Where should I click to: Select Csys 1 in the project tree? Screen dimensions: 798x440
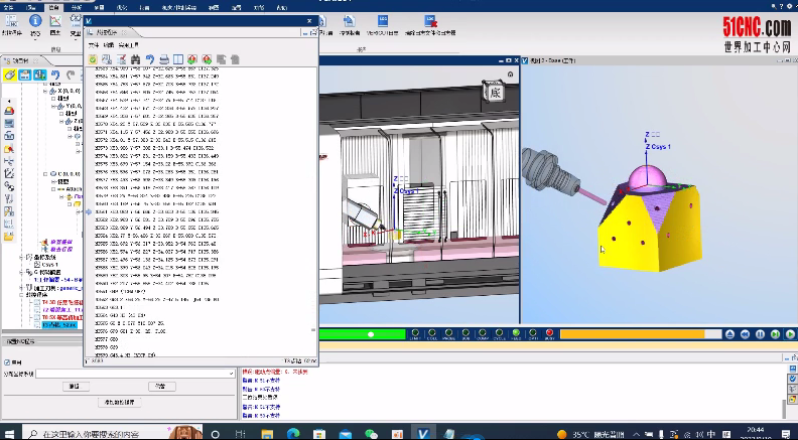point(50,264)
